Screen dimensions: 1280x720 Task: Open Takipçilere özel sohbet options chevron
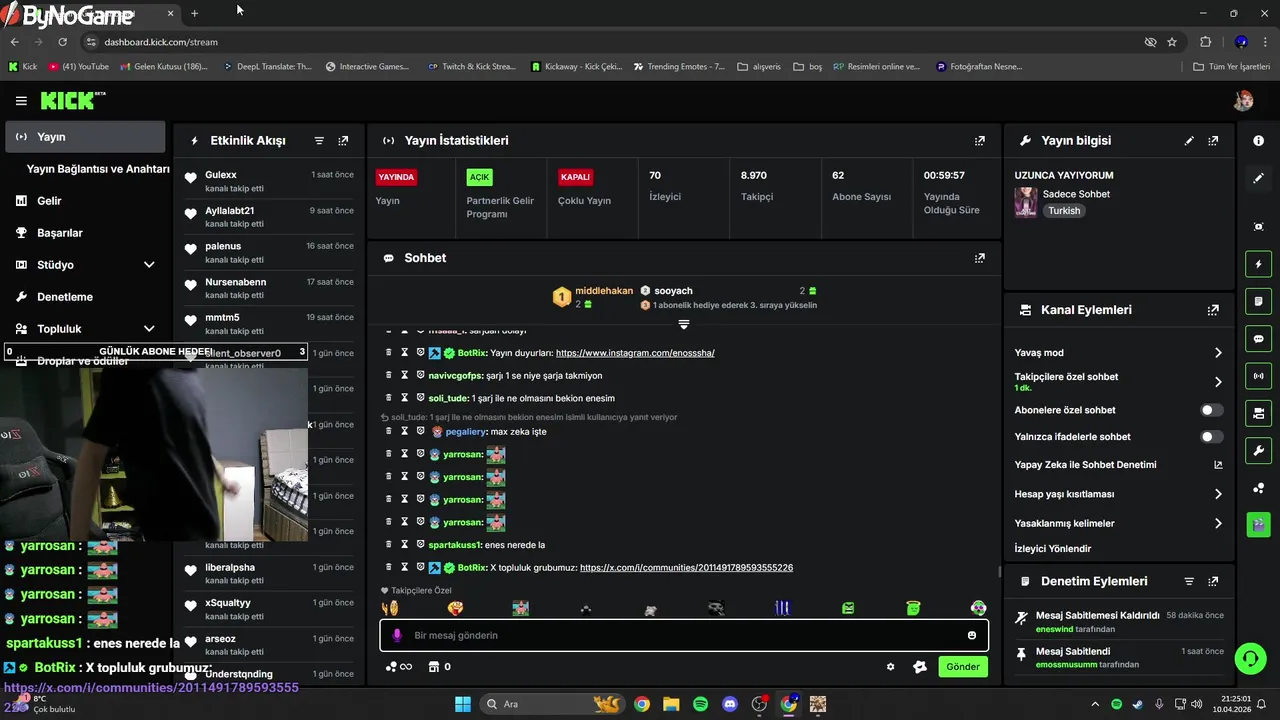[1218, 382]
